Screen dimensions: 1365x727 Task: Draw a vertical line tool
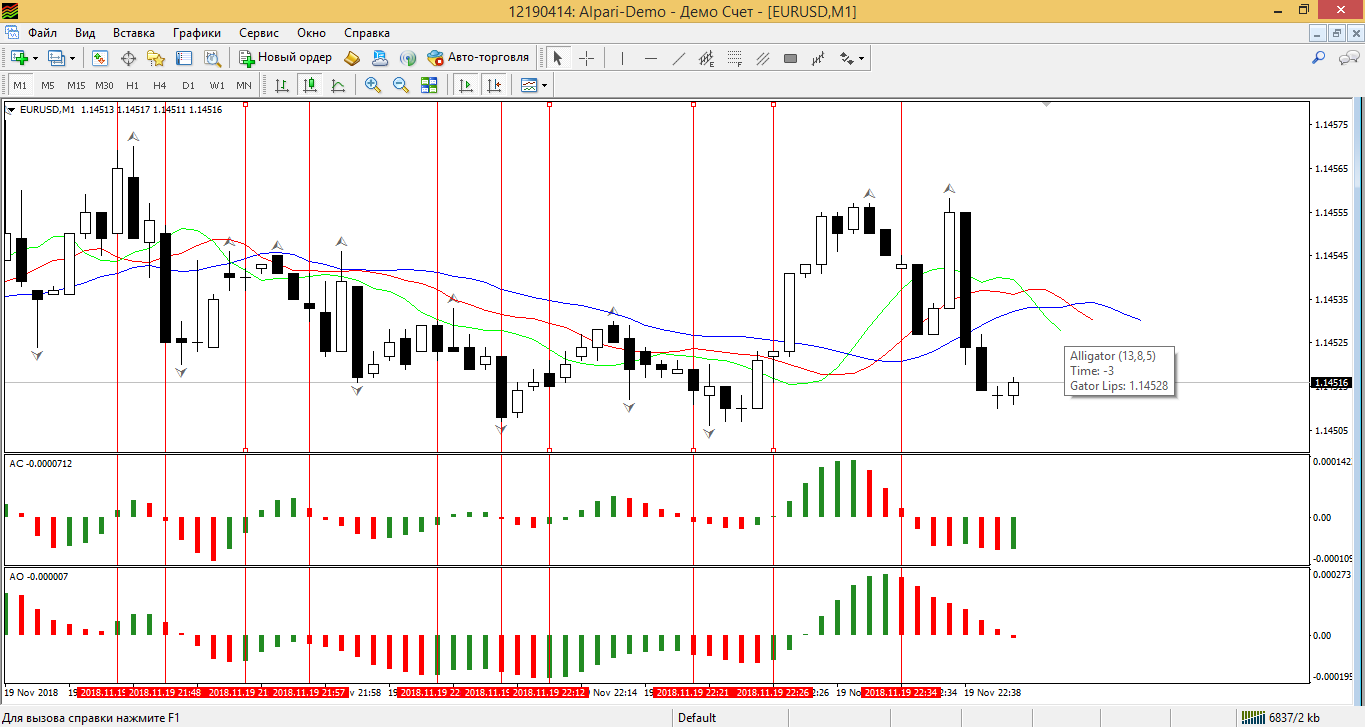(x=622, y=58)
